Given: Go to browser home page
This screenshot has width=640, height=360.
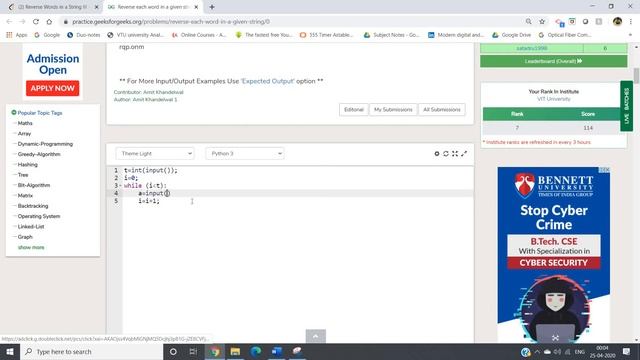Looking at the screenshot, I should 49,21.
